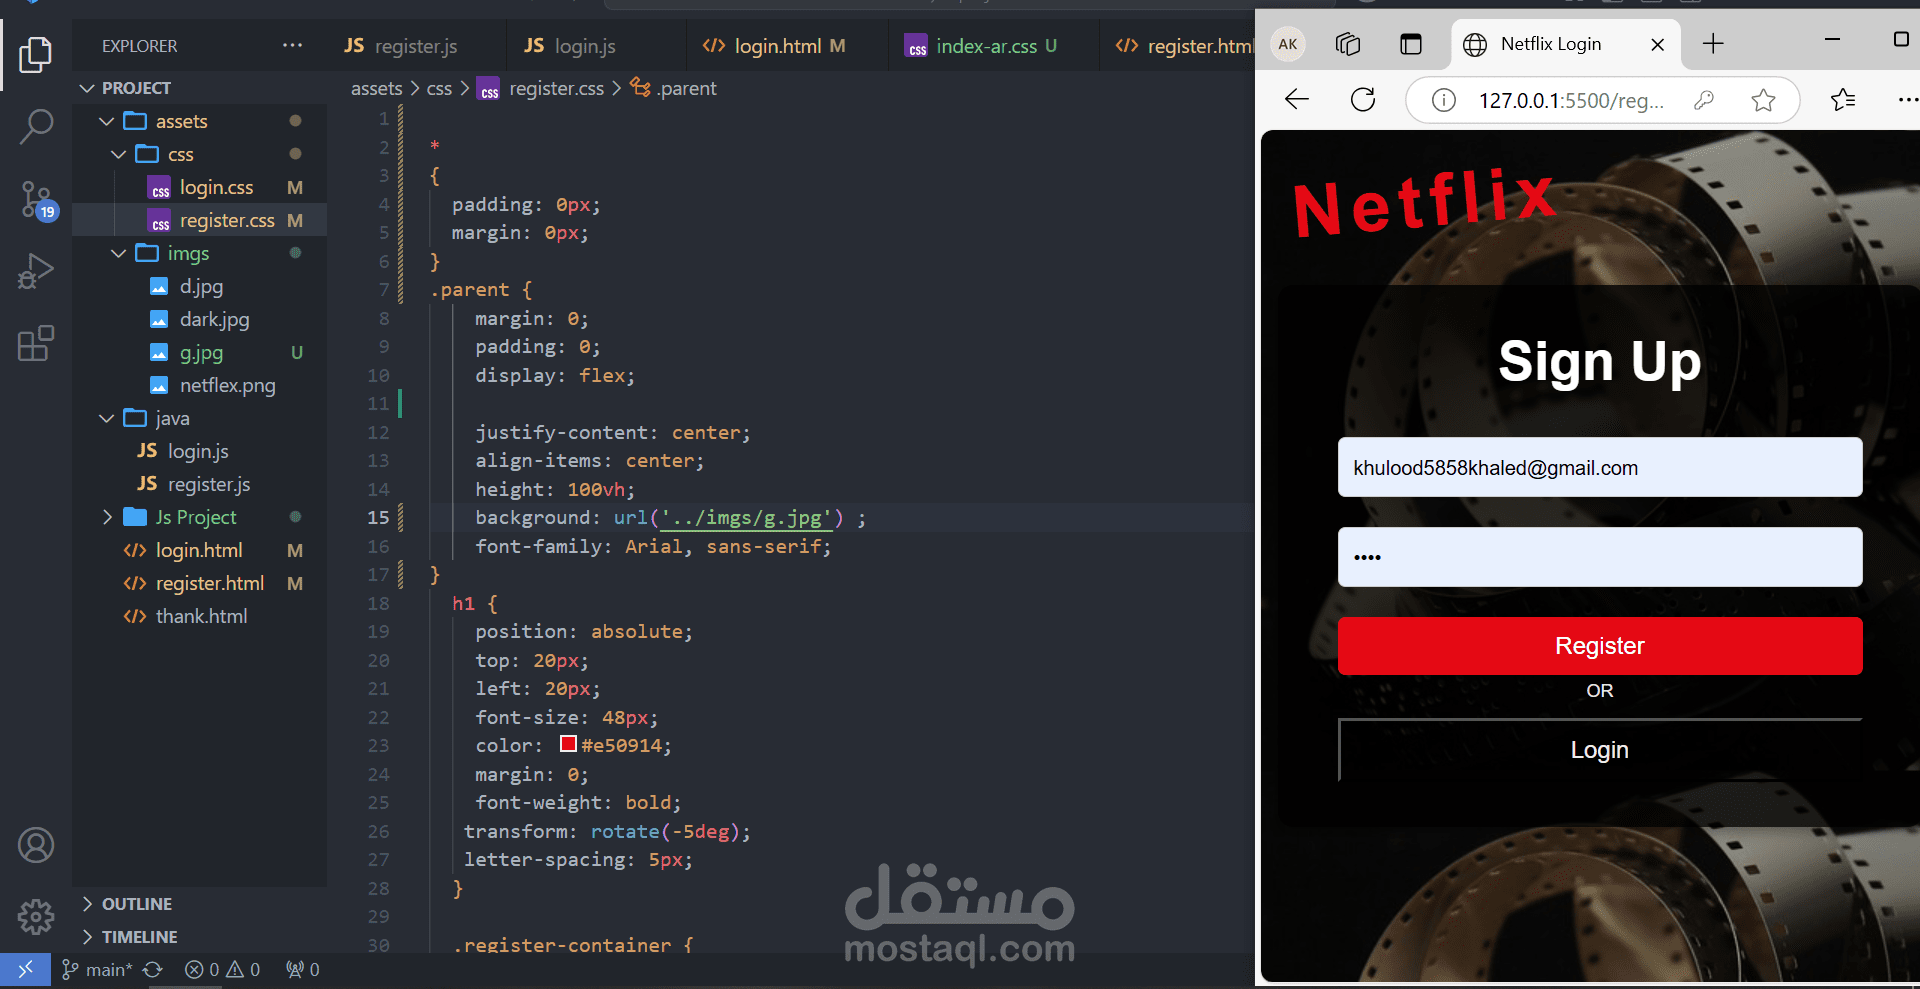The image size is (1920, 989).
Task: Open dark.jpg image file
Action: pos(200,319)
